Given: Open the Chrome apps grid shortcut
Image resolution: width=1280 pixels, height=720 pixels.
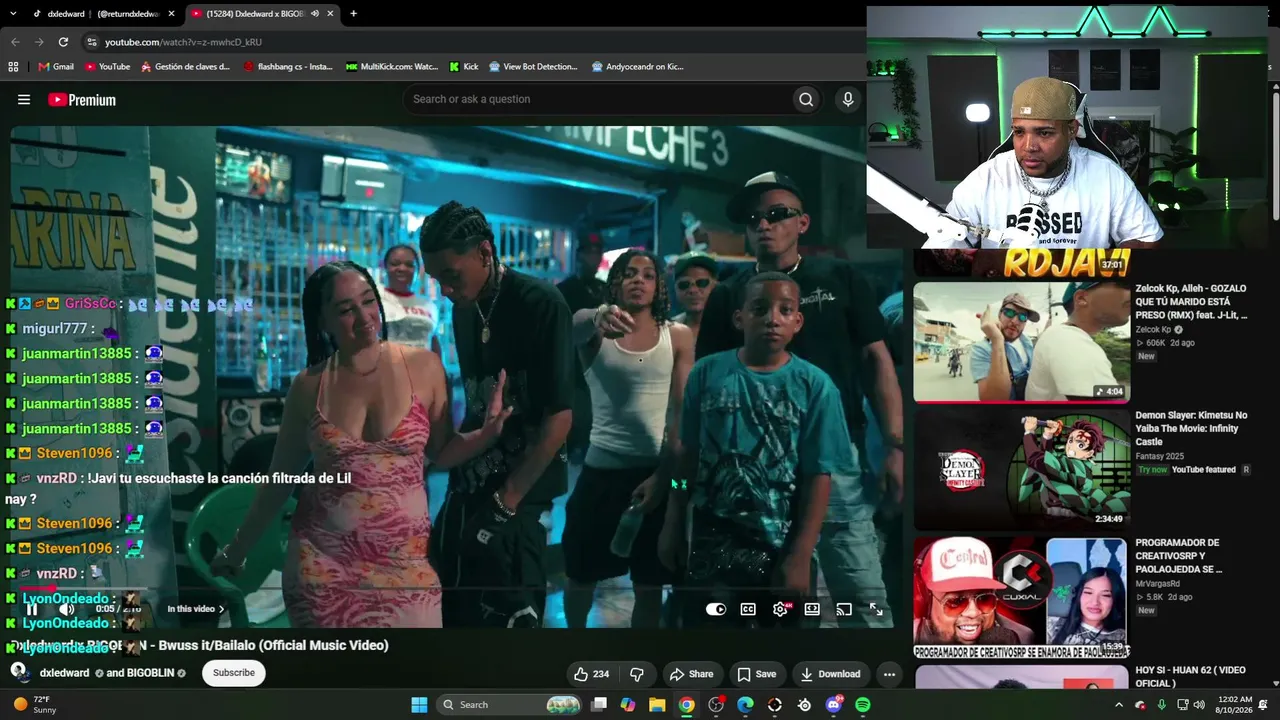Looking at the screenshot, I should (13, 67).
